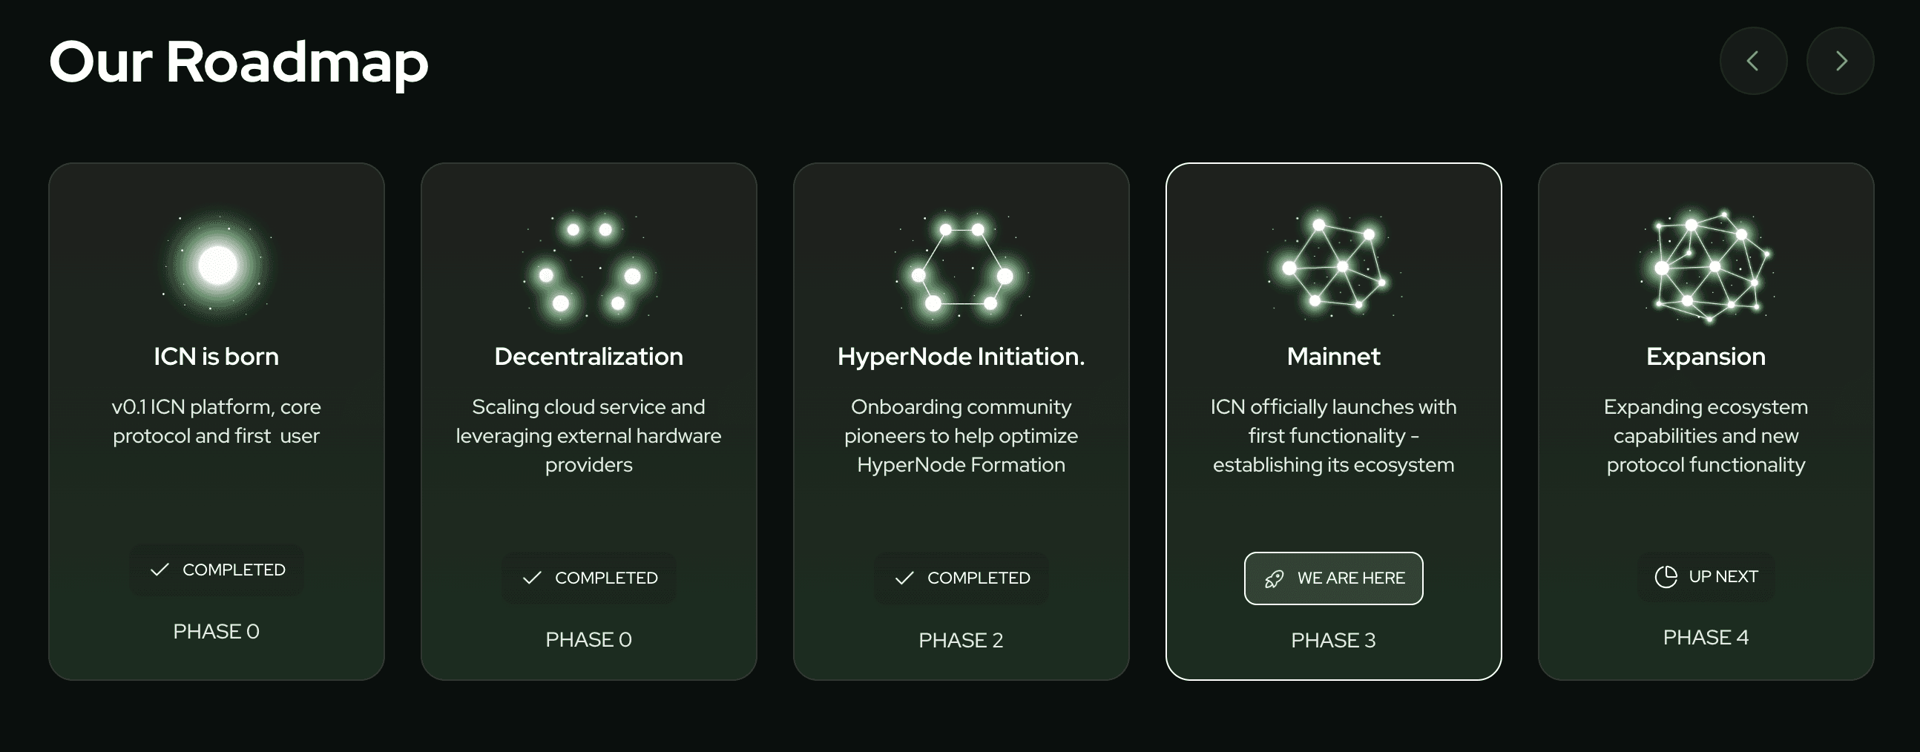Expand the Expansion phase card
The width and height of the screenshot is (1920, 752).
tap(1705, 420)
